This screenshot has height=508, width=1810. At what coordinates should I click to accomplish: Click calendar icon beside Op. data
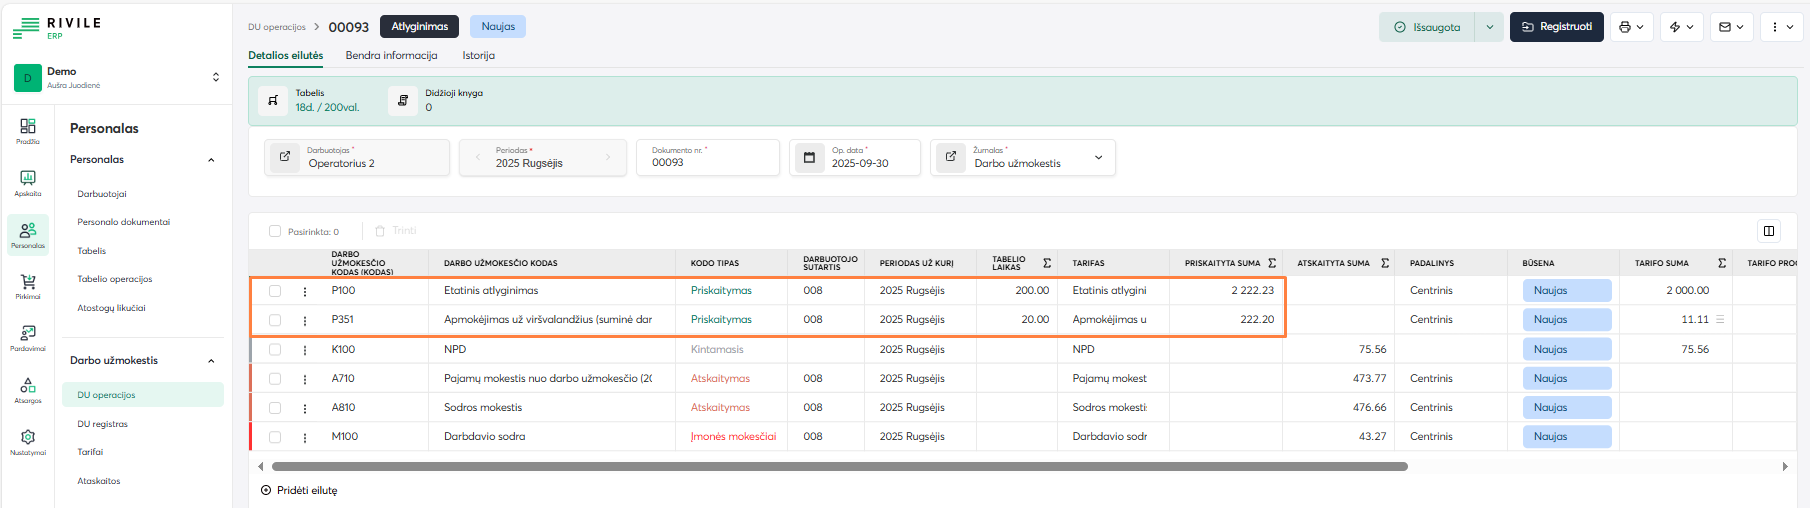pyautogui.click(x=809, y=157)
